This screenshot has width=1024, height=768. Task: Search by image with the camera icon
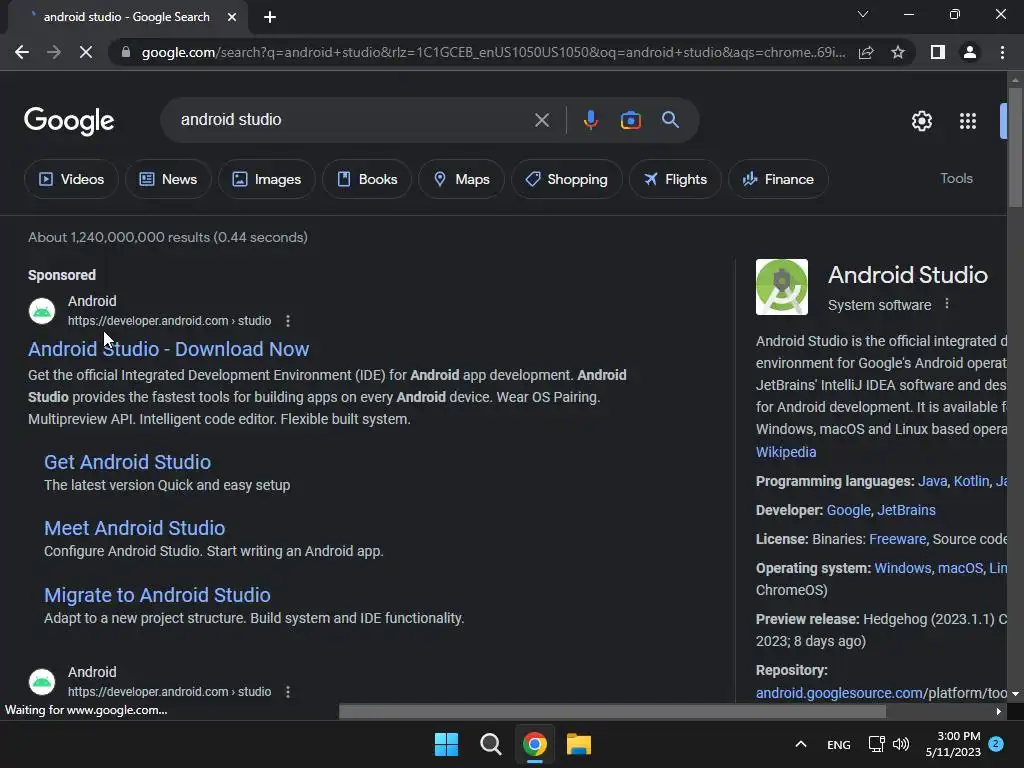tap(630, 120)
